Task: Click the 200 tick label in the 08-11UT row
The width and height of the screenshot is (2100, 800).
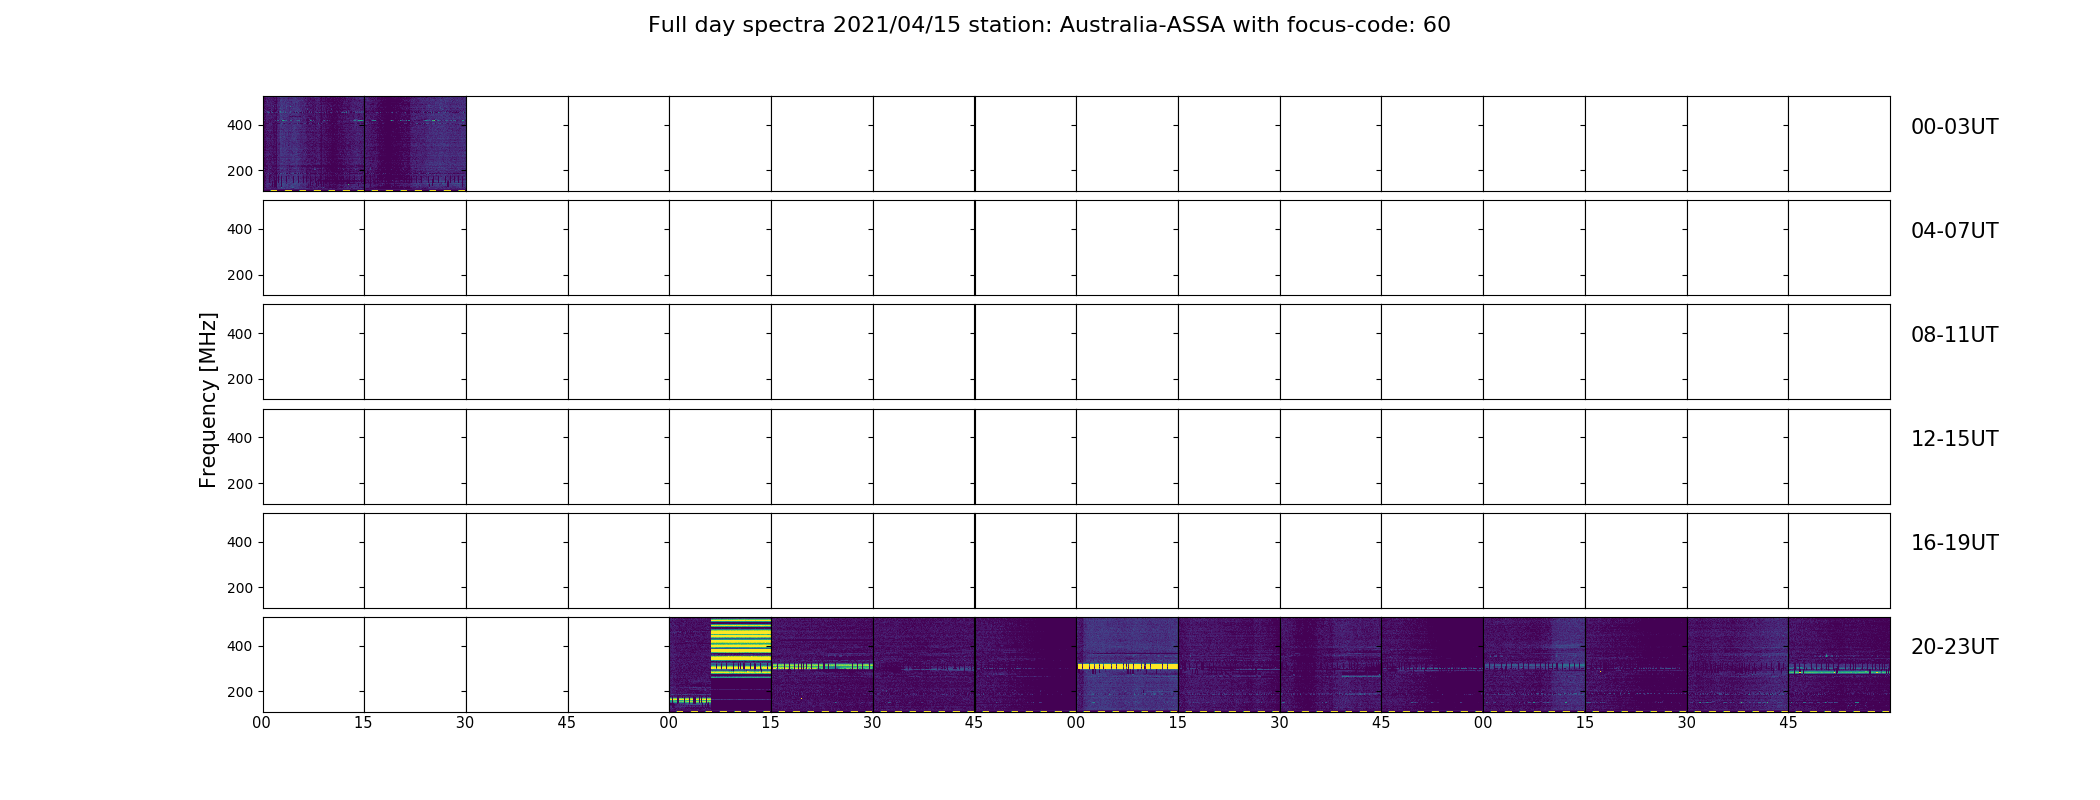Action: click(240, 379)
